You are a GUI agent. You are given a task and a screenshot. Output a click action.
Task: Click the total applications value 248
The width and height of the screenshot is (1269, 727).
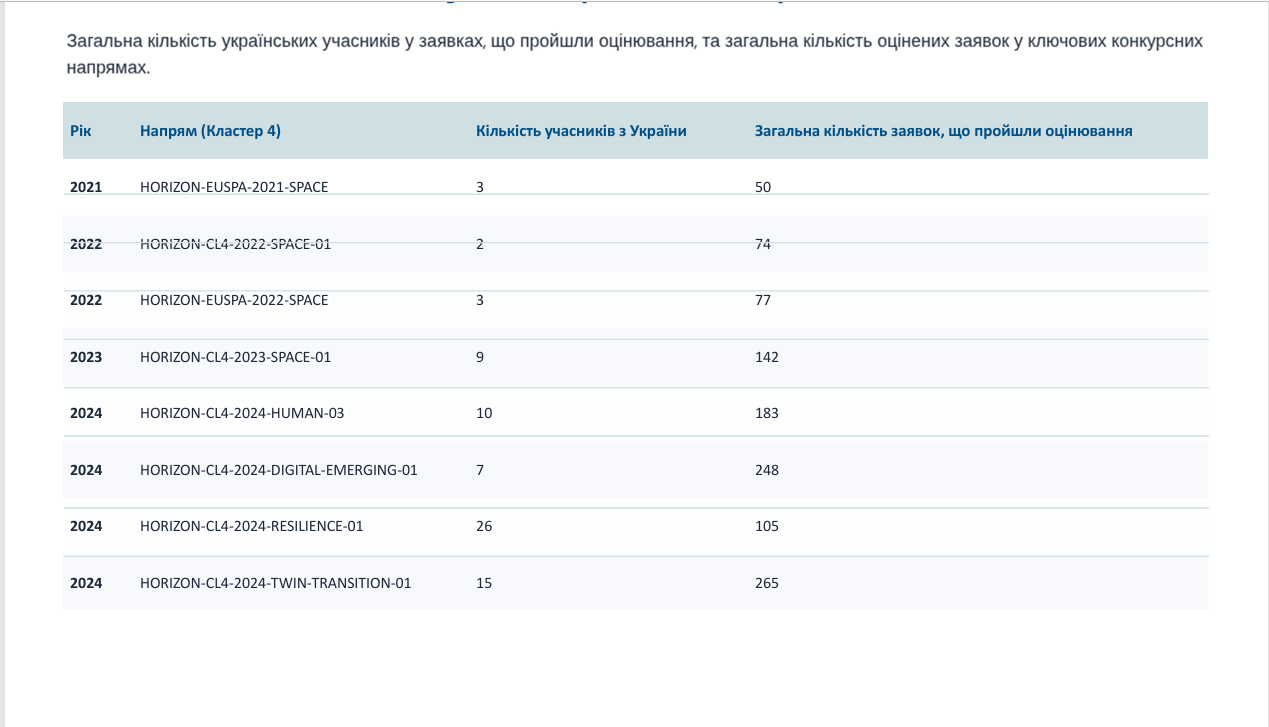(766, 470)
